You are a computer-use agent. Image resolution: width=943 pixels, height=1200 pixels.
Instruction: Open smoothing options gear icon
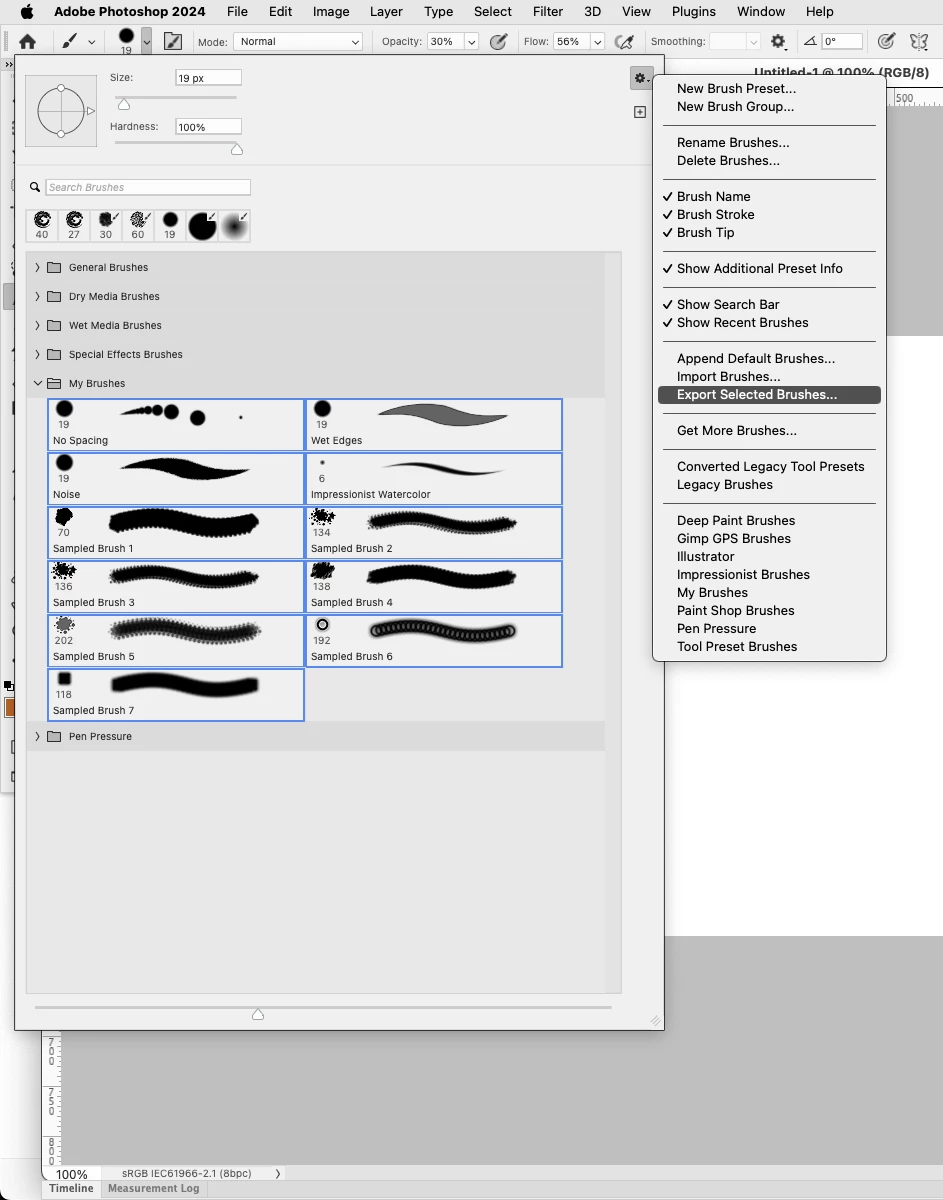(778, 42)
